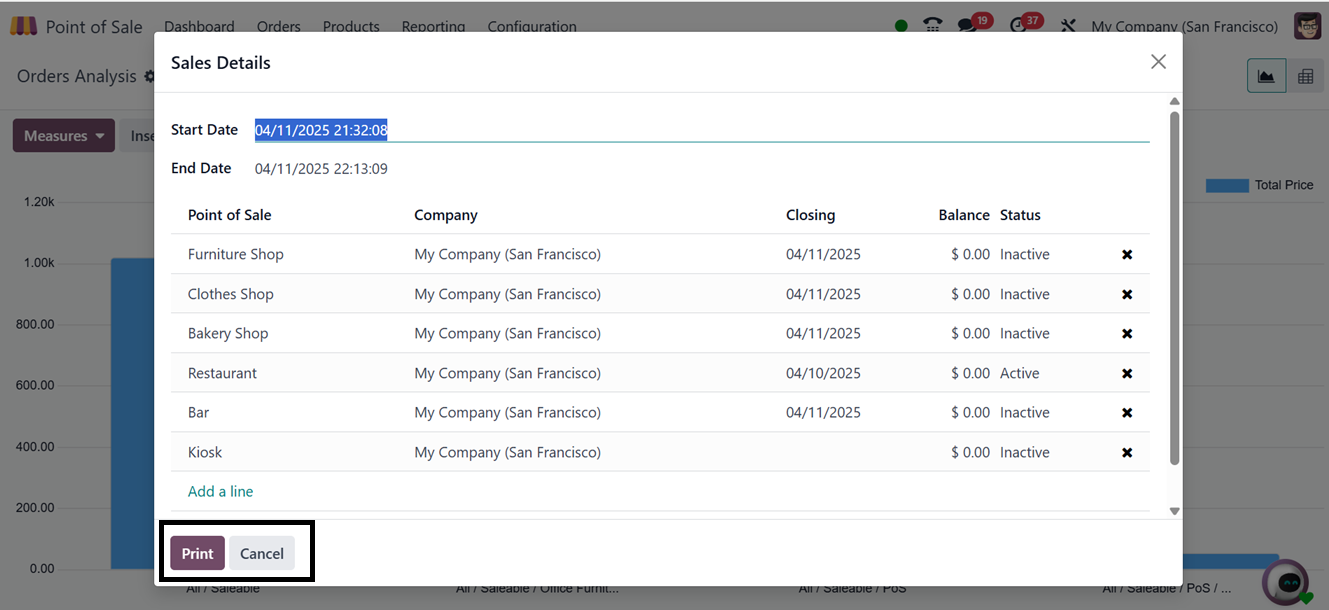Remove the Furniture Shop row
This screenshot has height=610, width=1329.
tap(1127, 255)
